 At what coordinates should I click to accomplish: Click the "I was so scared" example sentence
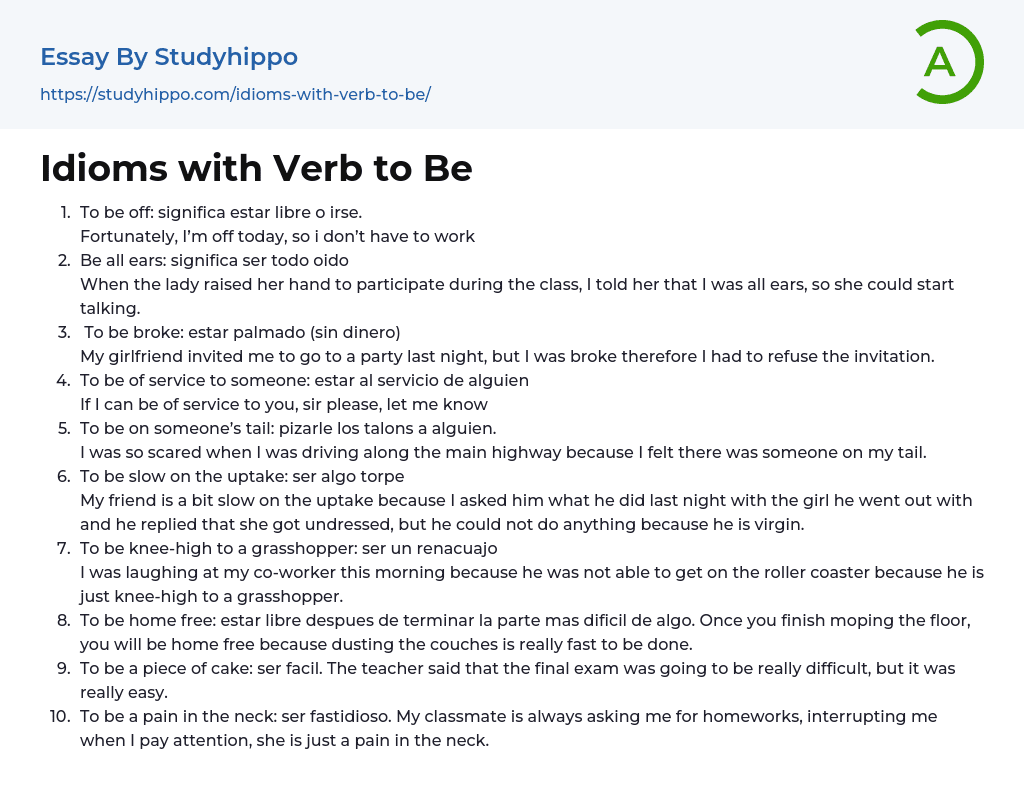pyautogui.click(x=503, y=452)
